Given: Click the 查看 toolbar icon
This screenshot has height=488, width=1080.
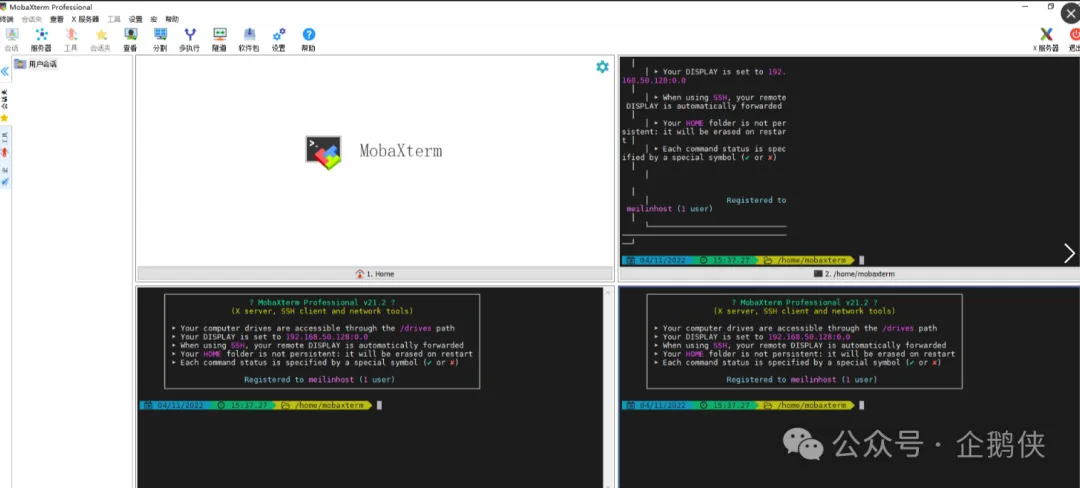Looking at the screenshot, I should point(130,39).
